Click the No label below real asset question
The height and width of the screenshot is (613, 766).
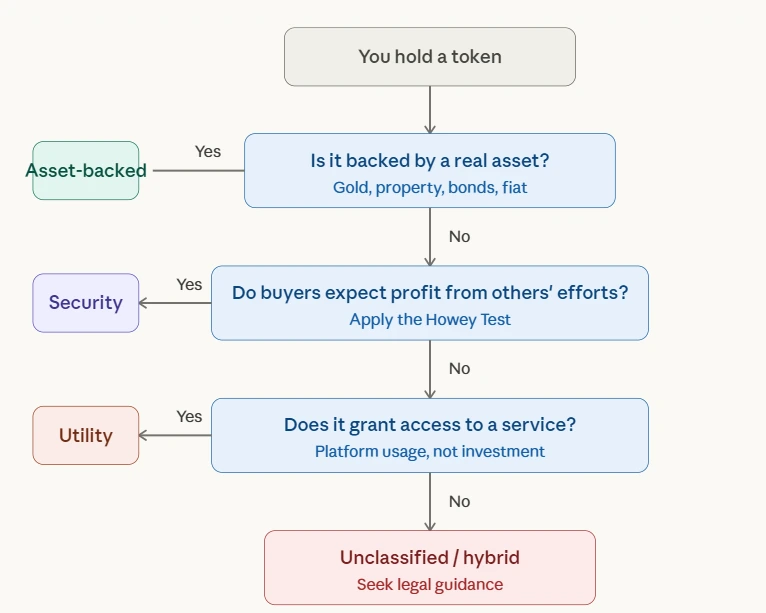tap(459, 237)
